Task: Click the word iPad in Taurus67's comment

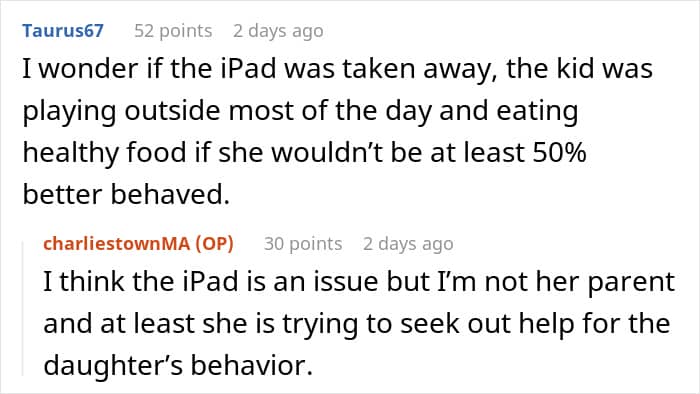Action: (x=248, y=69)
